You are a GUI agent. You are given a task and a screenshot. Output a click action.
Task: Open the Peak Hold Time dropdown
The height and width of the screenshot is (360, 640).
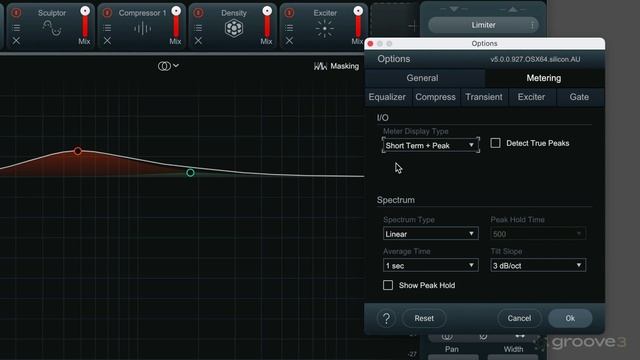click(538, 234)
